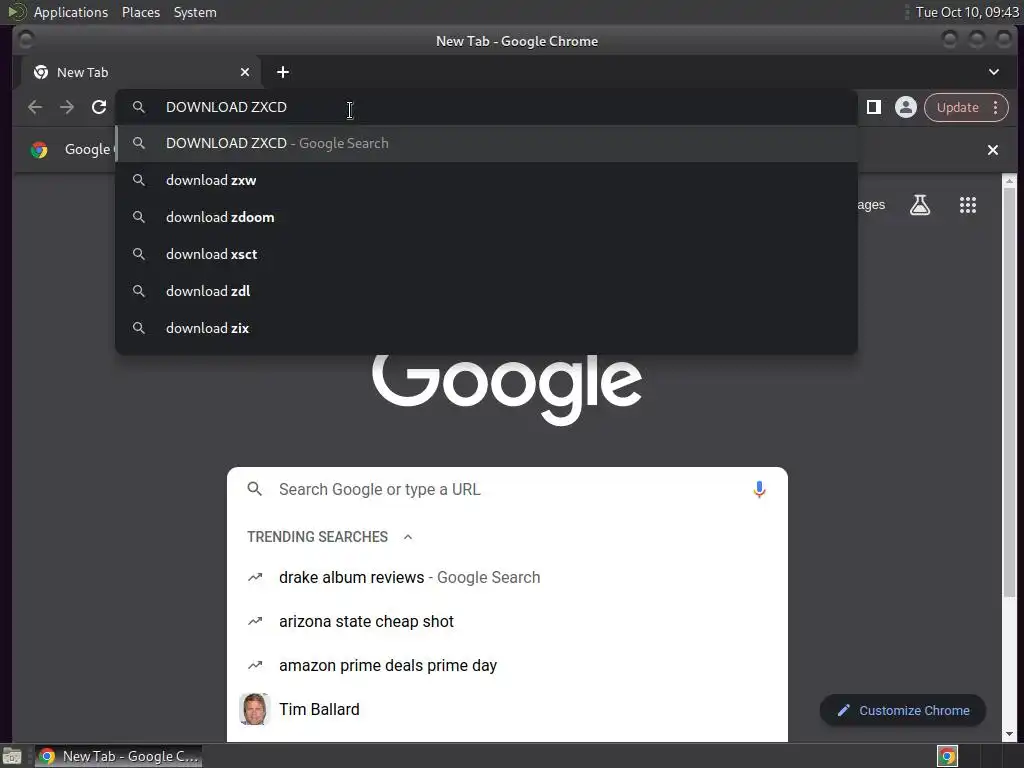Open the profile avatar menu
Screen dimensions: 1024x768
point(906,107)
